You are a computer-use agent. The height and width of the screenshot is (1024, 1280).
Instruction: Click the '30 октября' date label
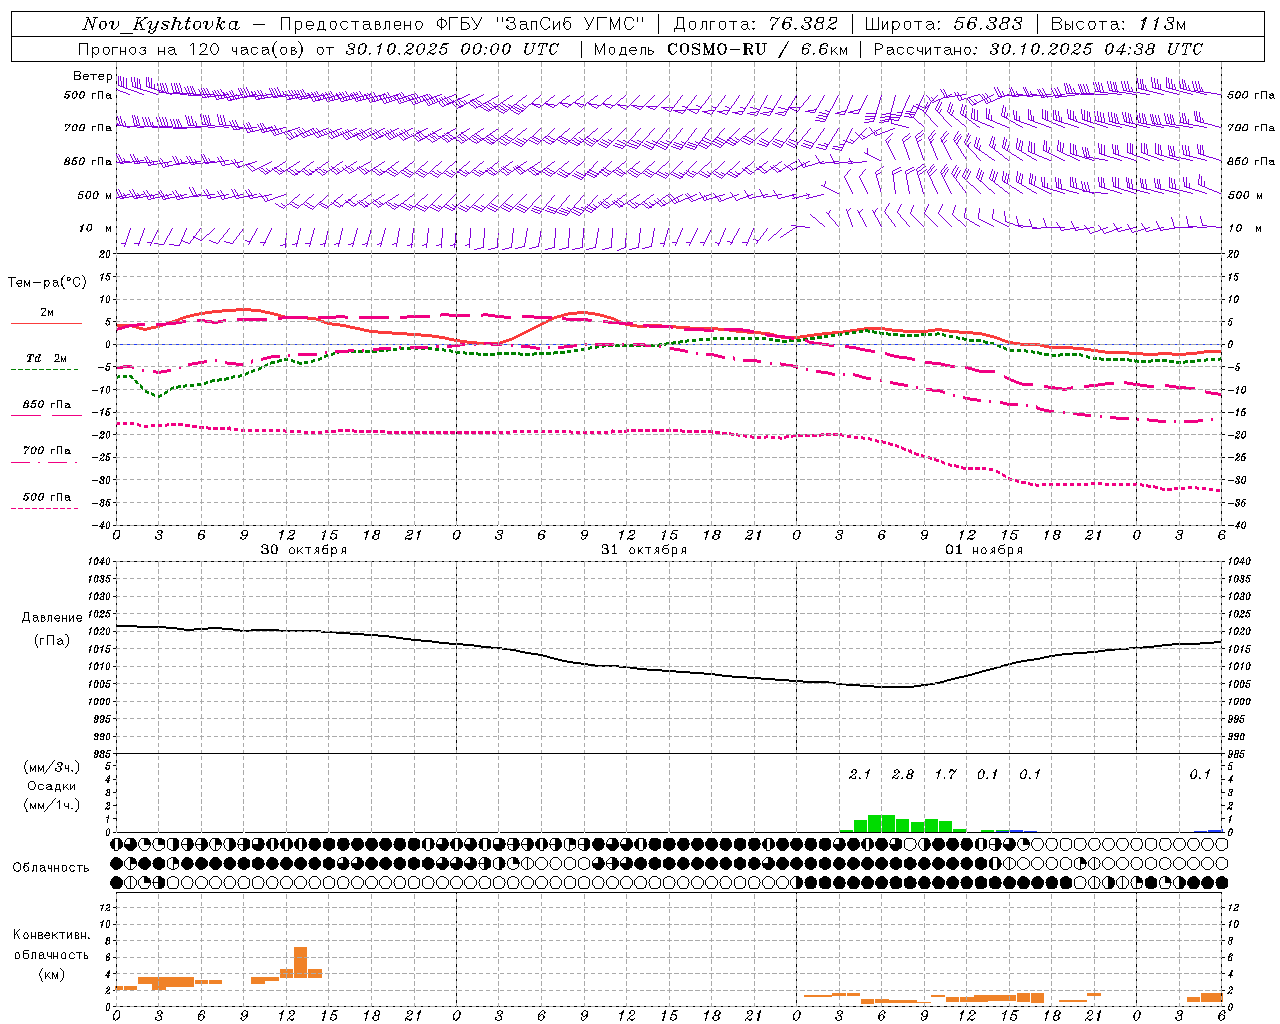[x=304, y=550]
